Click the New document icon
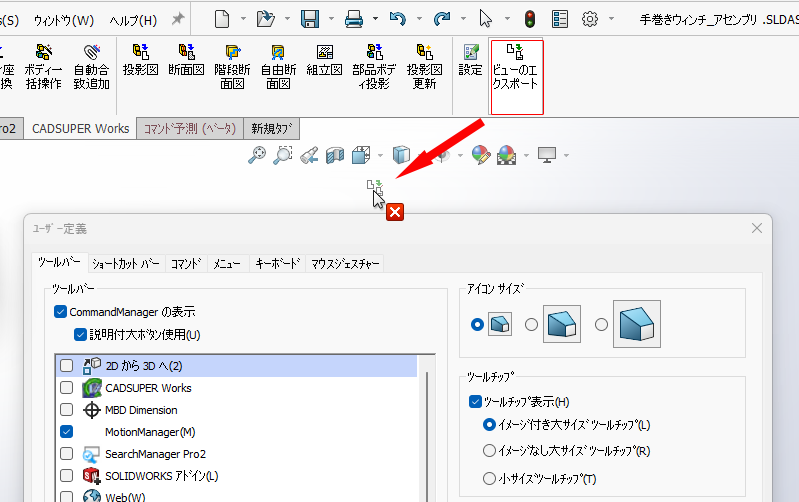This screenshot has height=502, width=799. 222,19
